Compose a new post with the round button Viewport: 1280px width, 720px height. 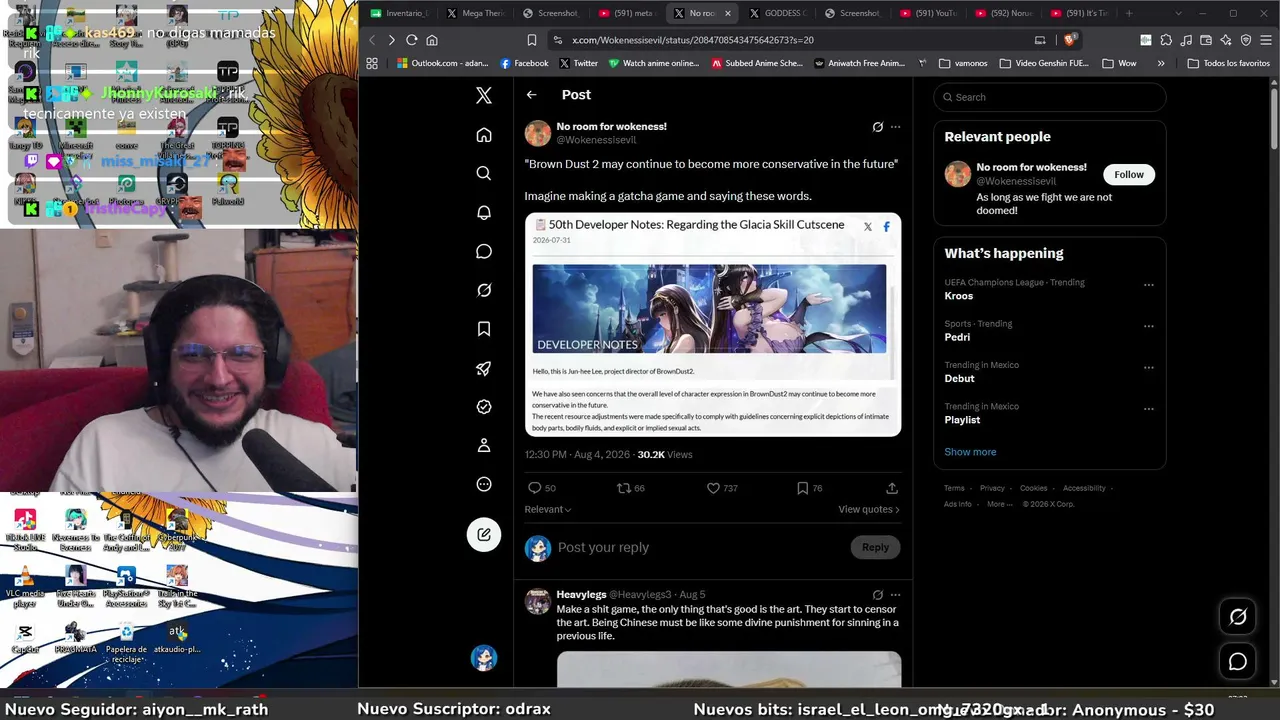(x=484, y=534)
